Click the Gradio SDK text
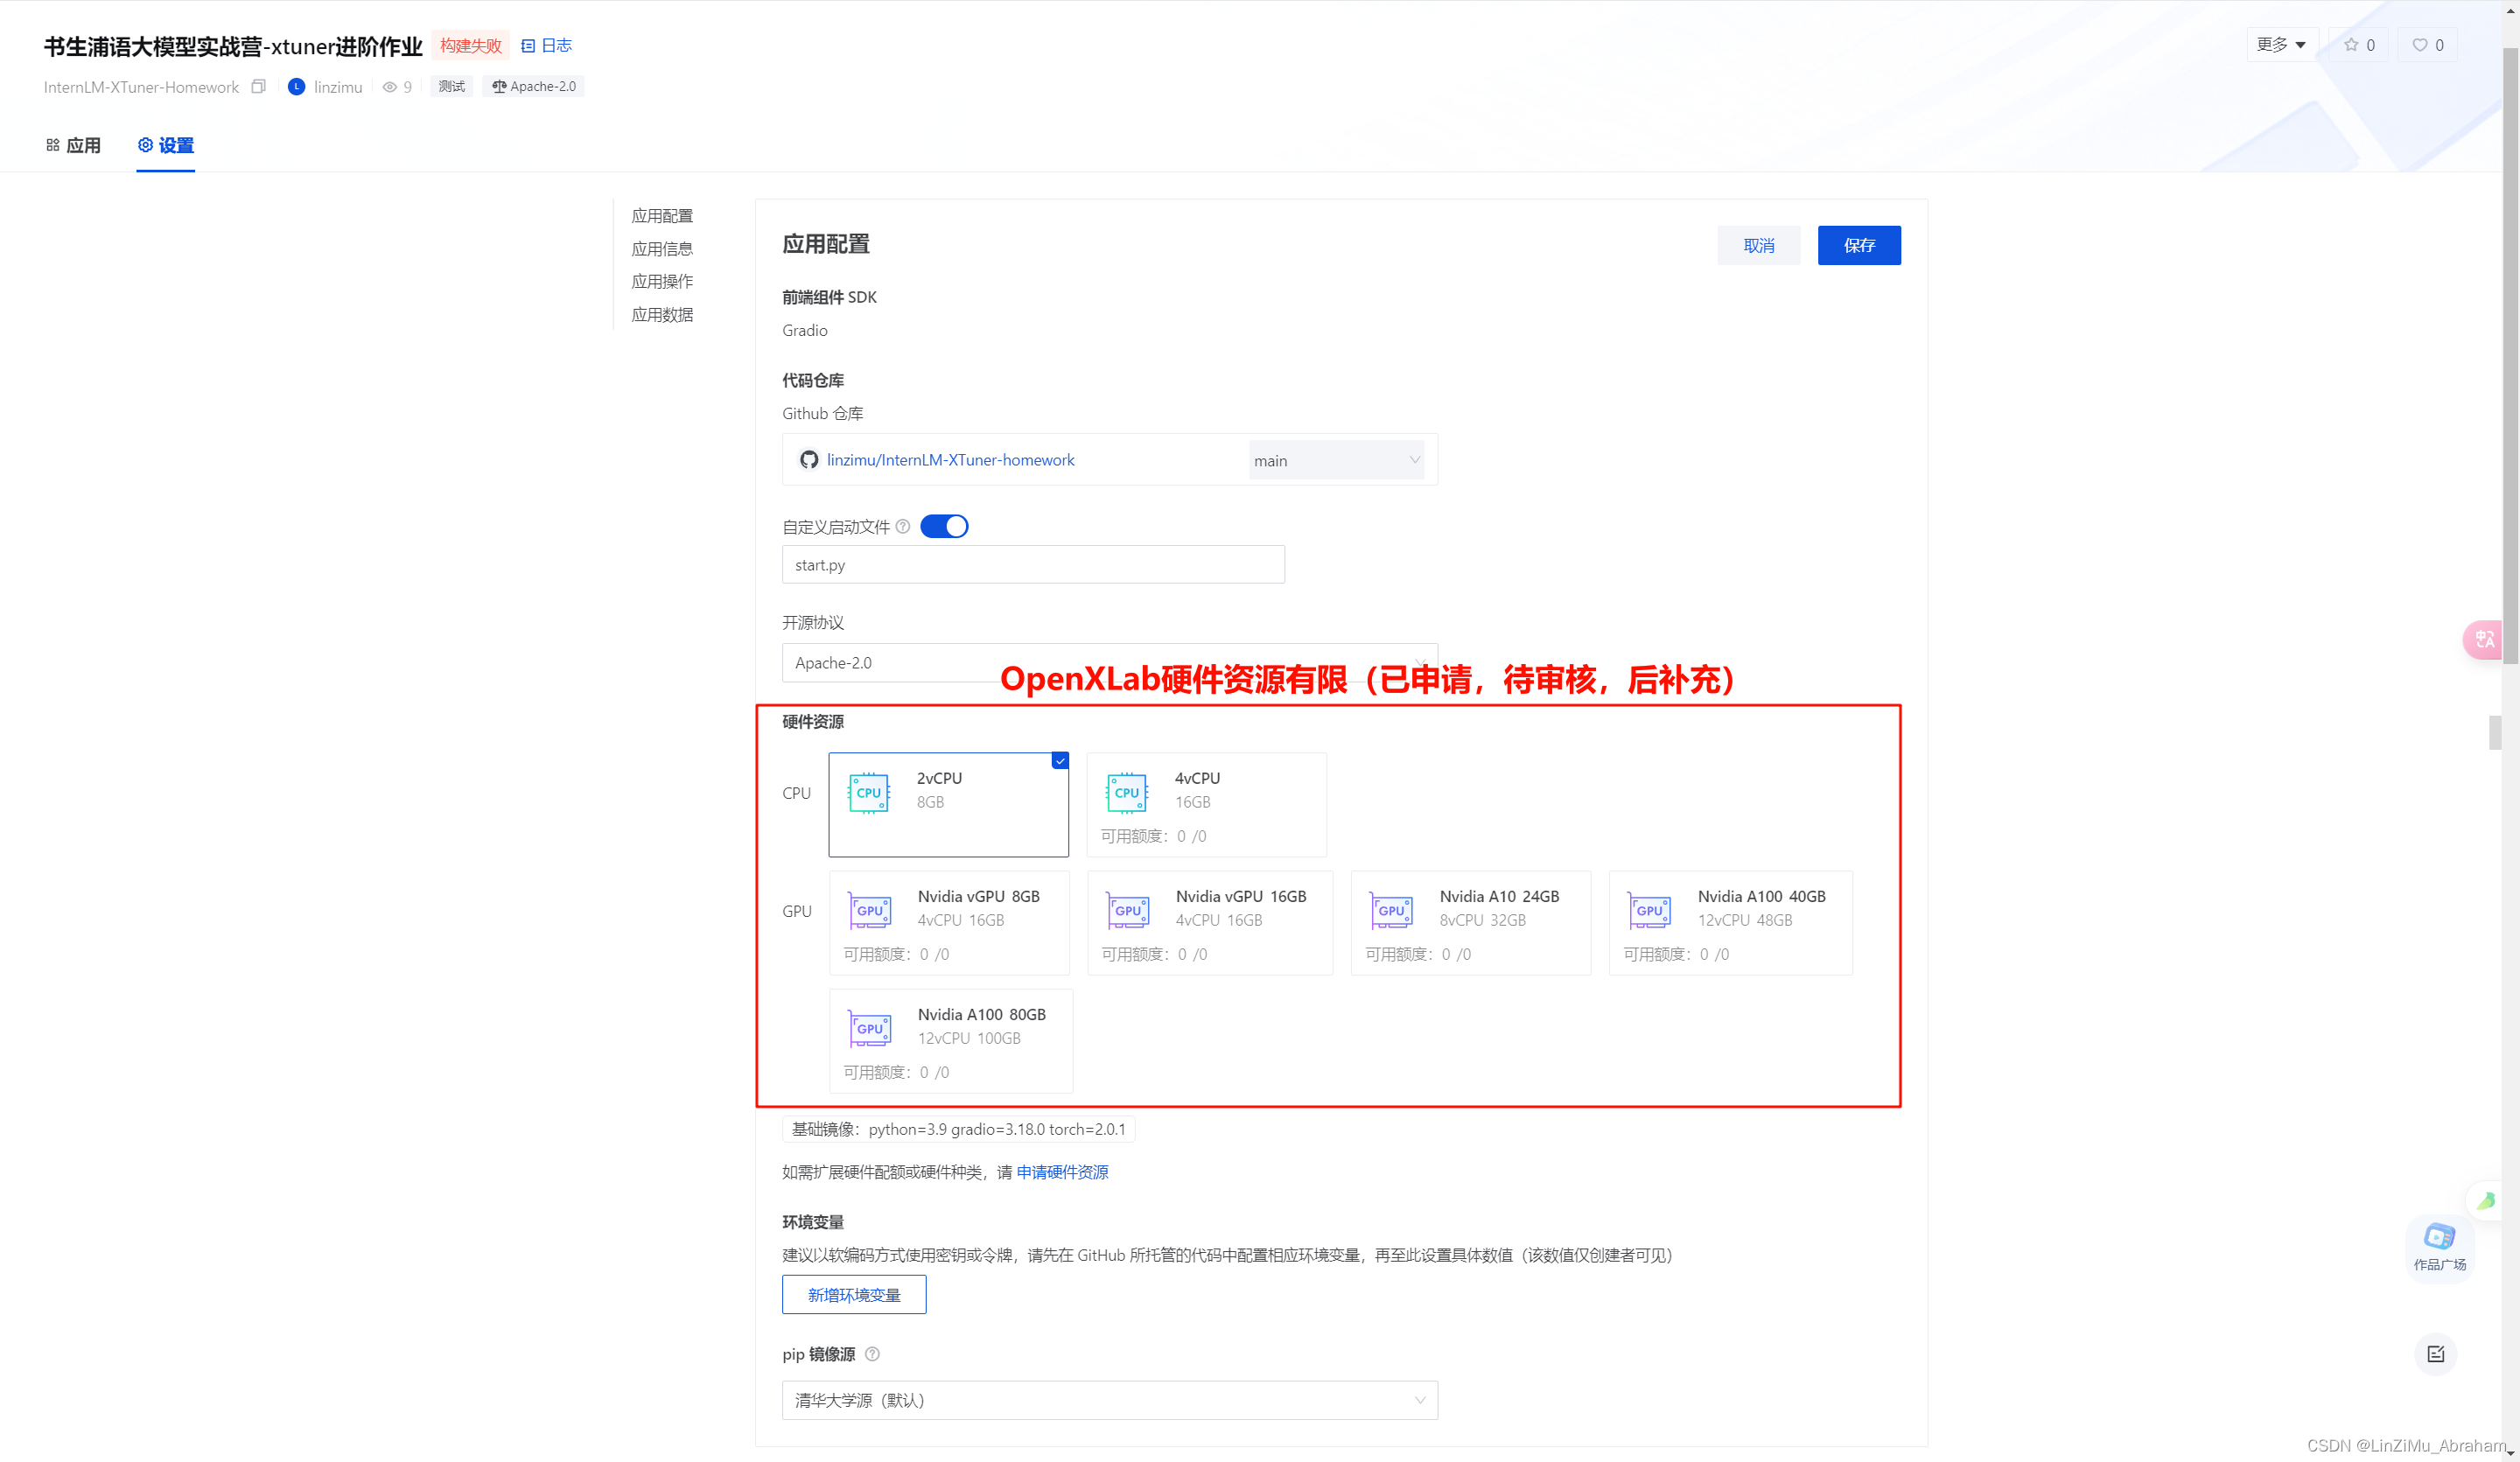This screenshot has width=2520, height=1462. [x=805, y=330]
